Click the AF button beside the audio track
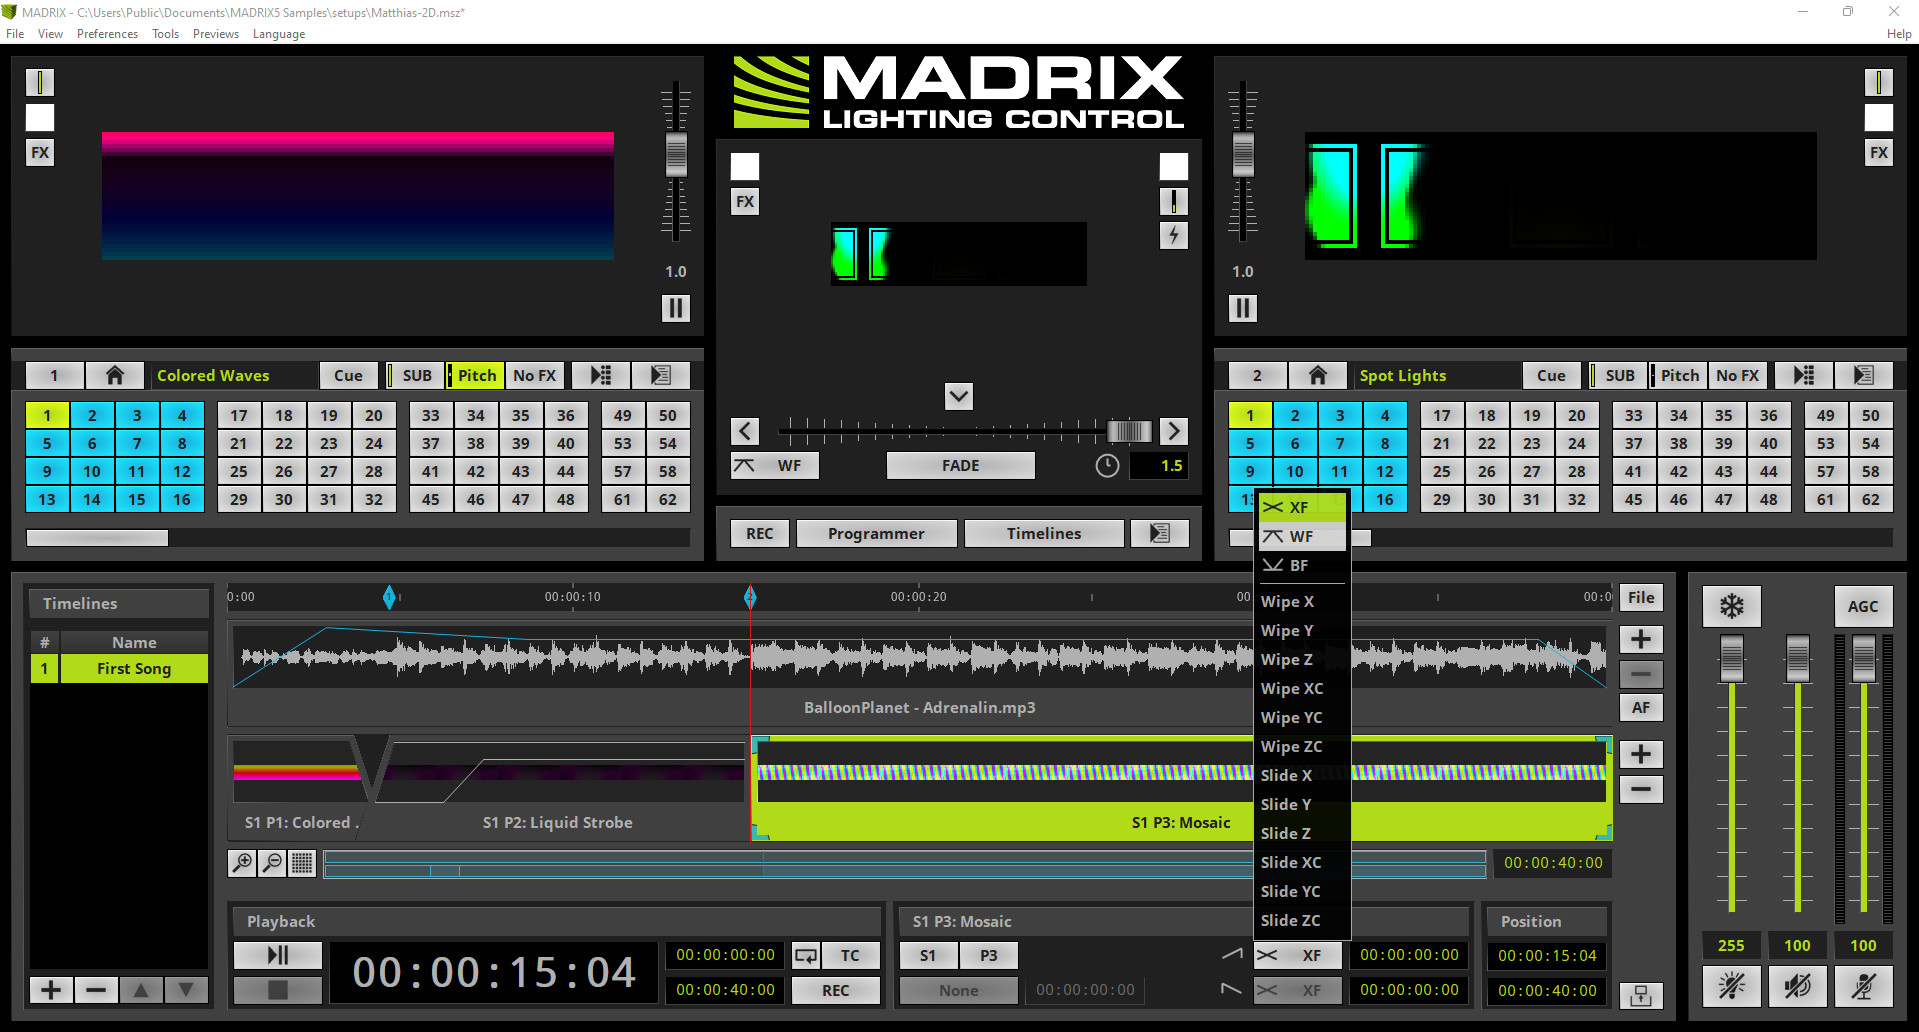1919x1032 pixels. click(1641, 707)
